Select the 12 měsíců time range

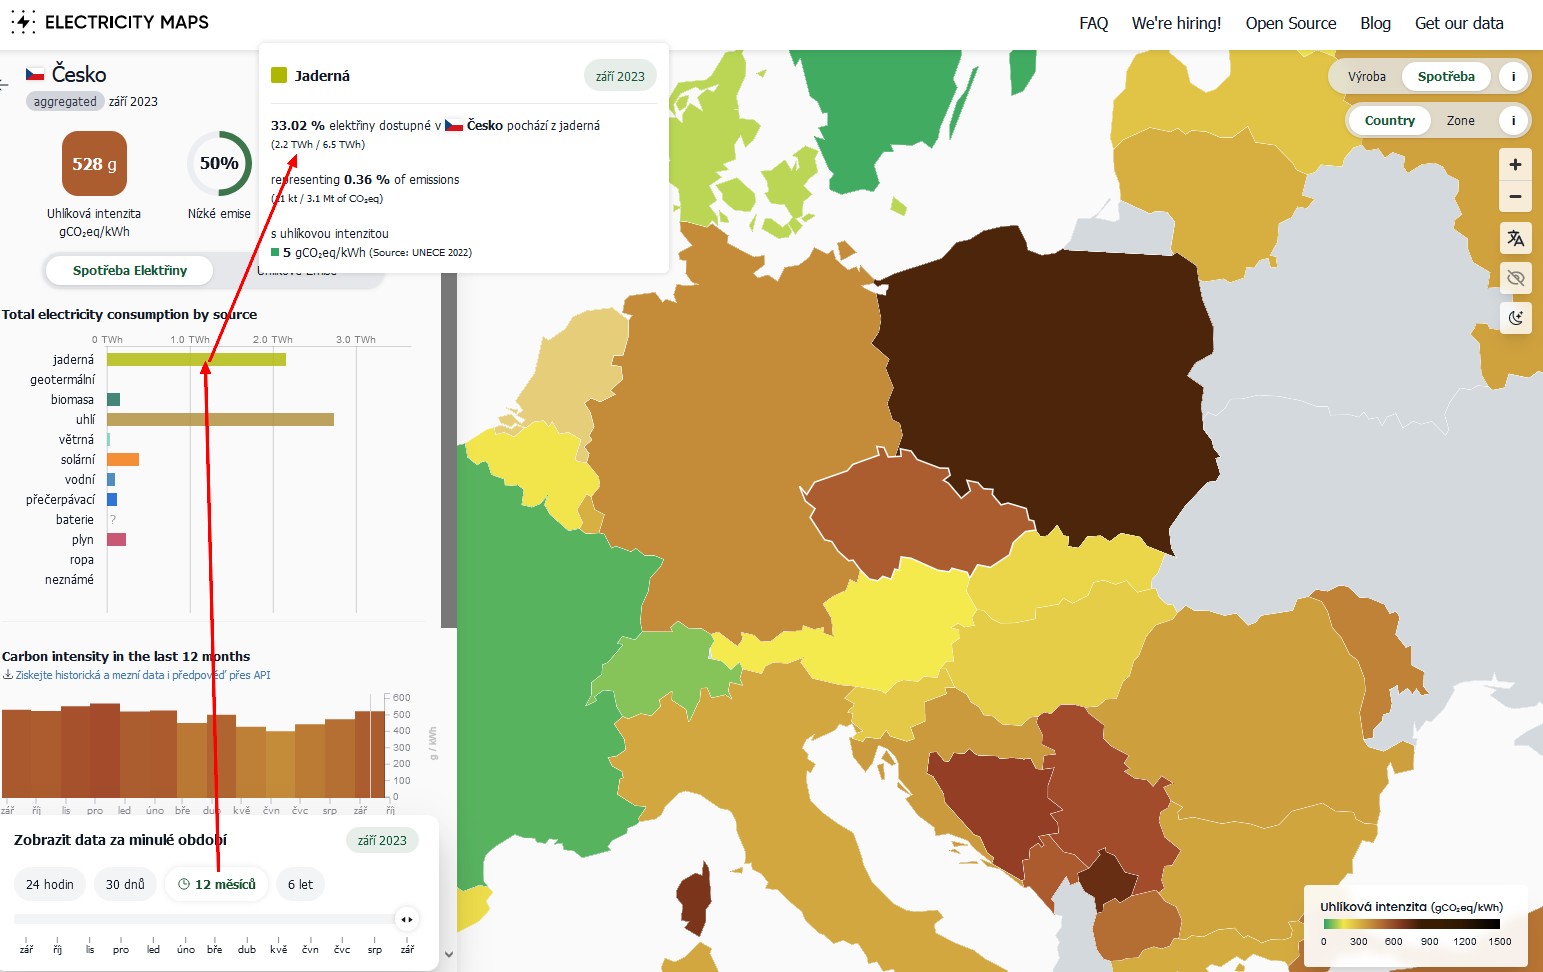tap(217, 884)
